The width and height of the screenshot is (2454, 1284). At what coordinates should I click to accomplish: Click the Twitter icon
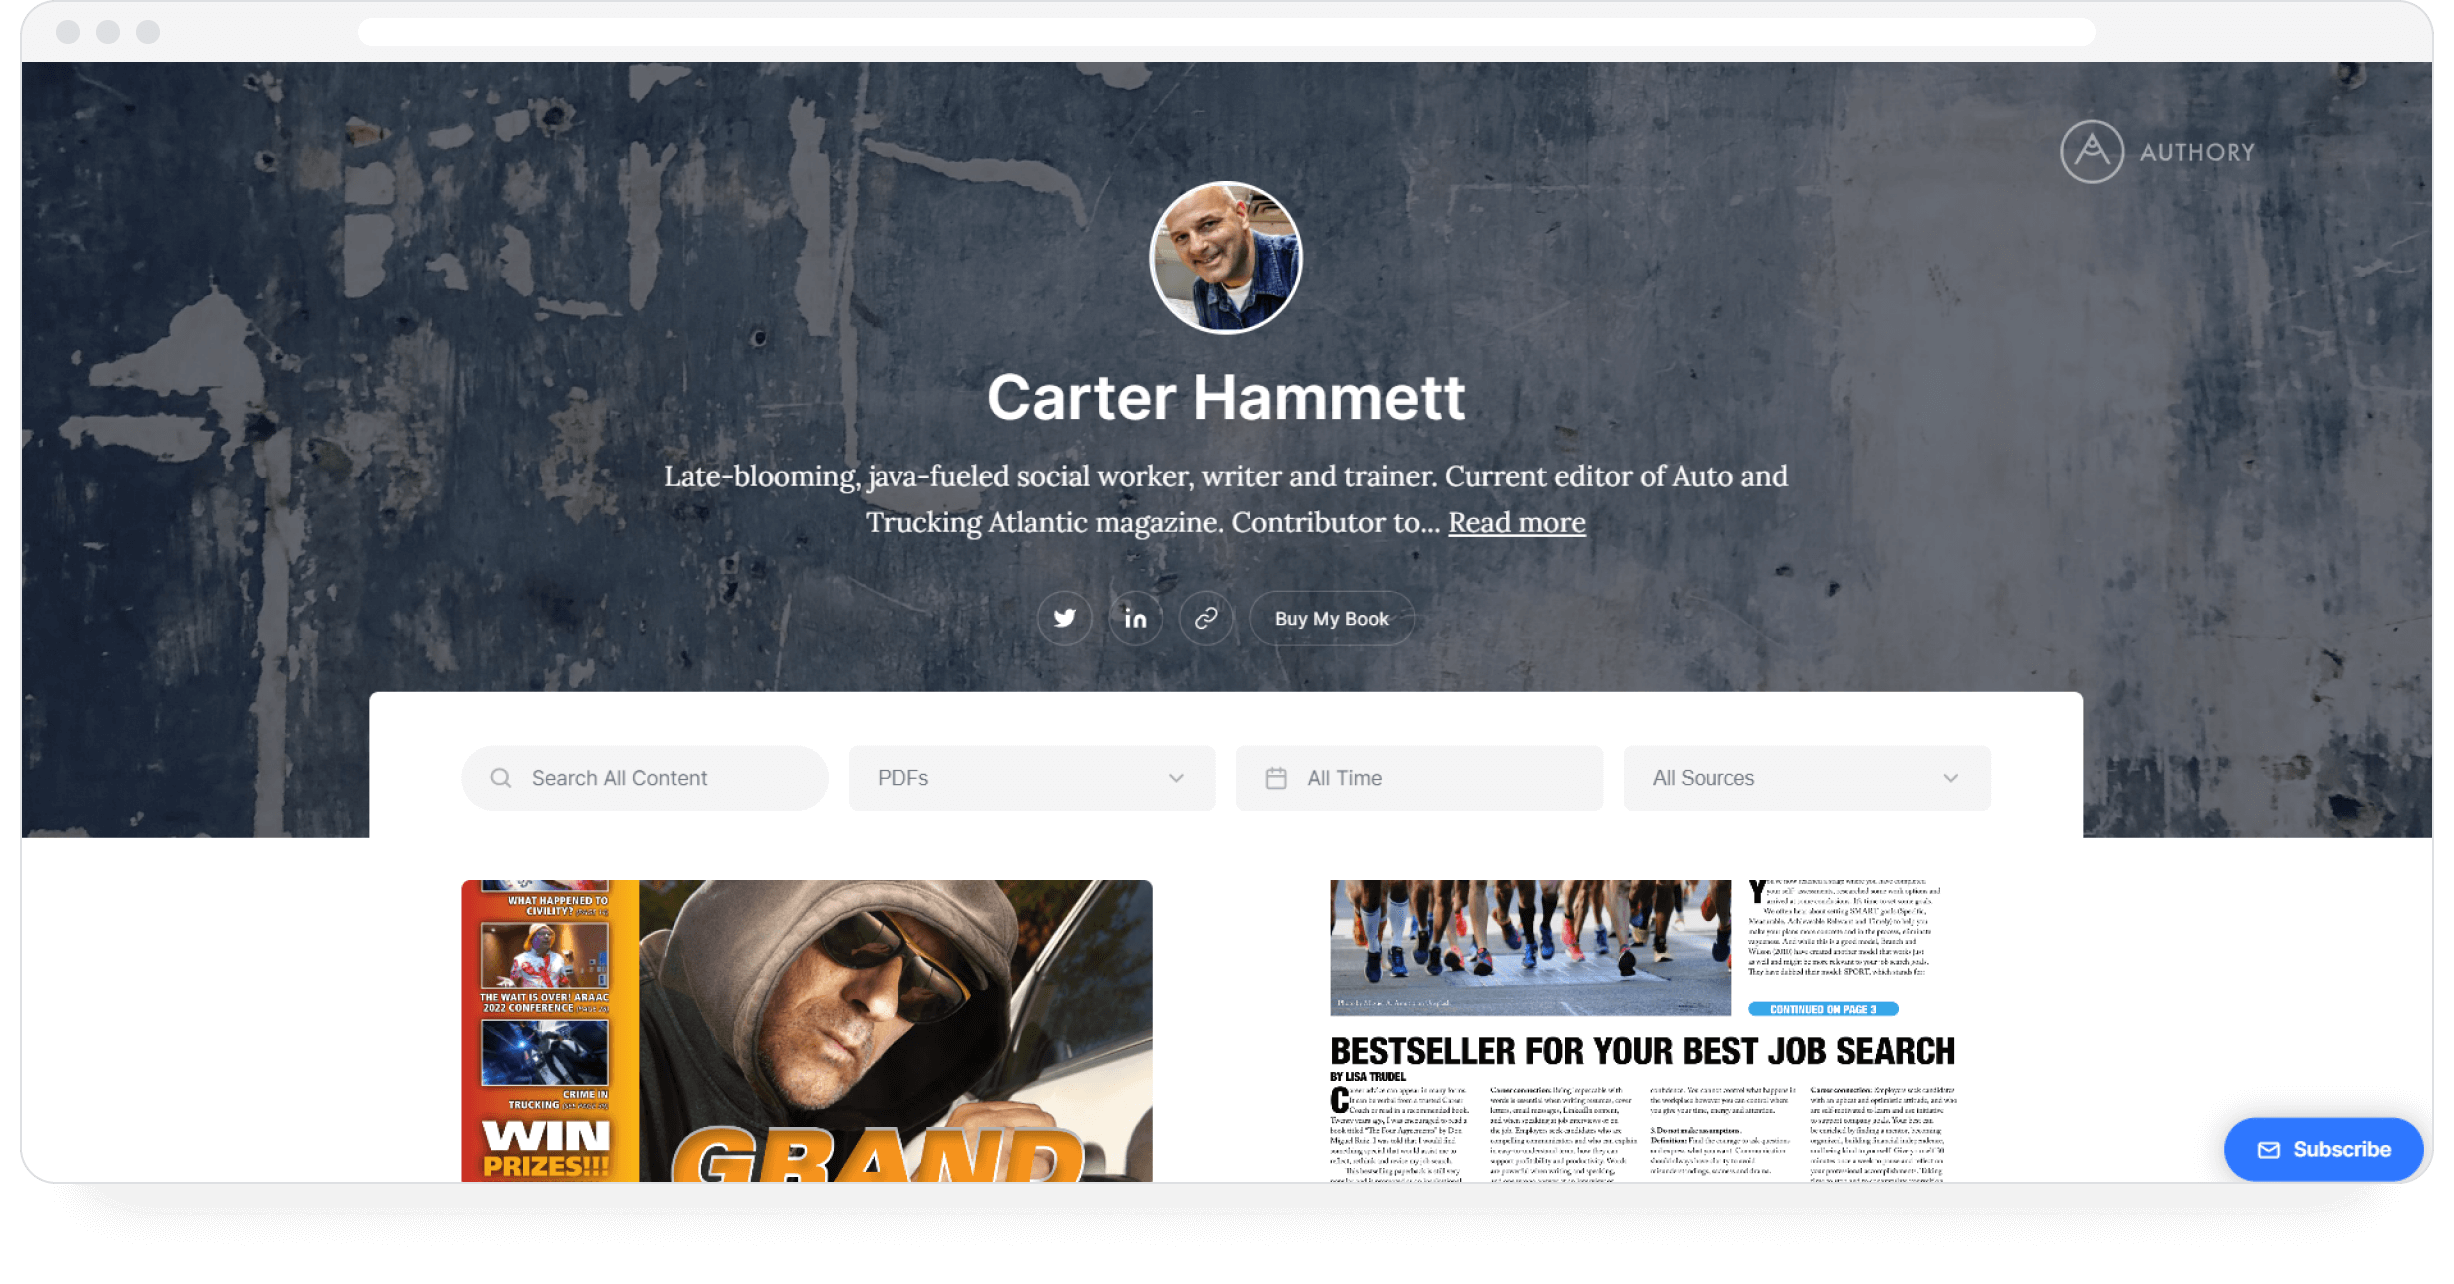coord(1065,617)
